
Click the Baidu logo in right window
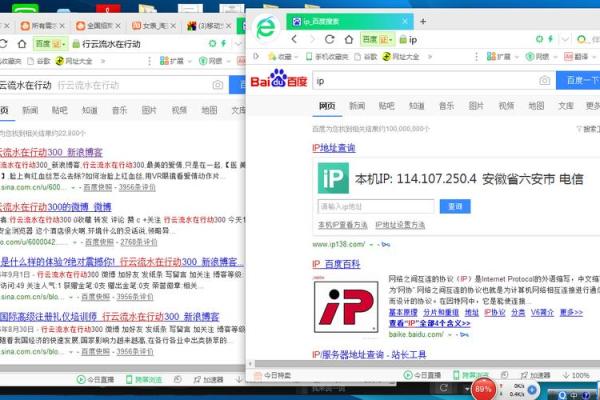(x=279, y=78)
